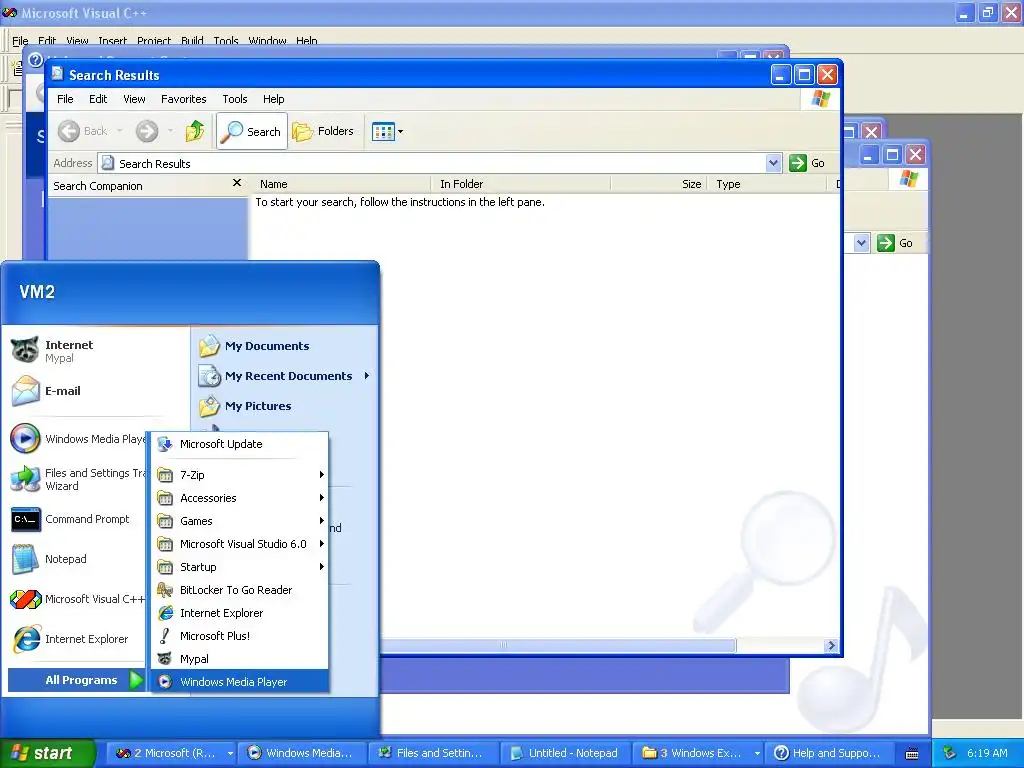1024x768 pixels.
Task: Click the Start button
Action: [47, 753]
